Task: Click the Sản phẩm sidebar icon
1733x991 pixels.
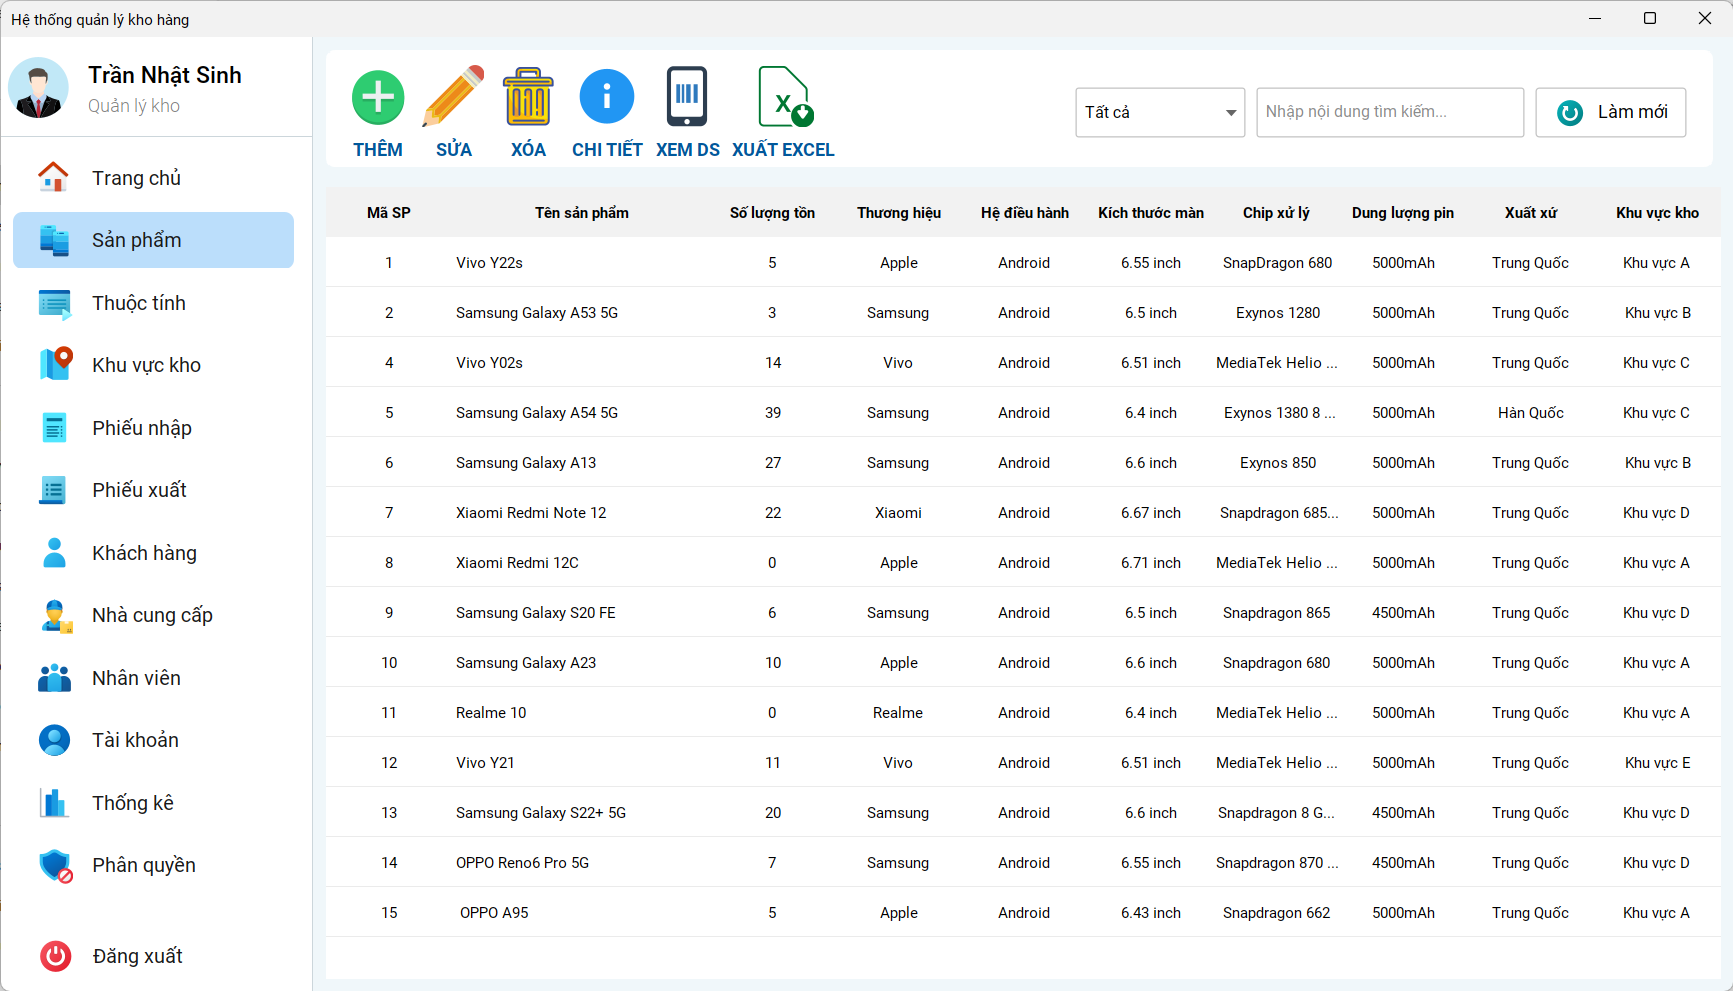Action: [54, 240]
